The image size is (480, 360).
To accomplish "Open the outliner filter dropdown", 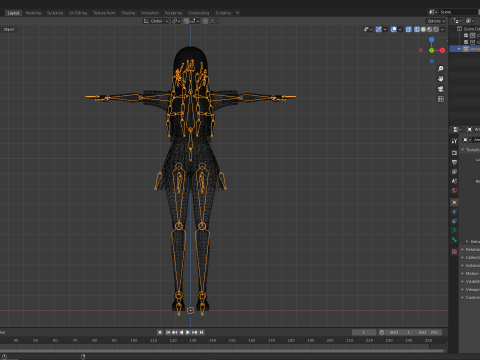I will coord(470,21).
